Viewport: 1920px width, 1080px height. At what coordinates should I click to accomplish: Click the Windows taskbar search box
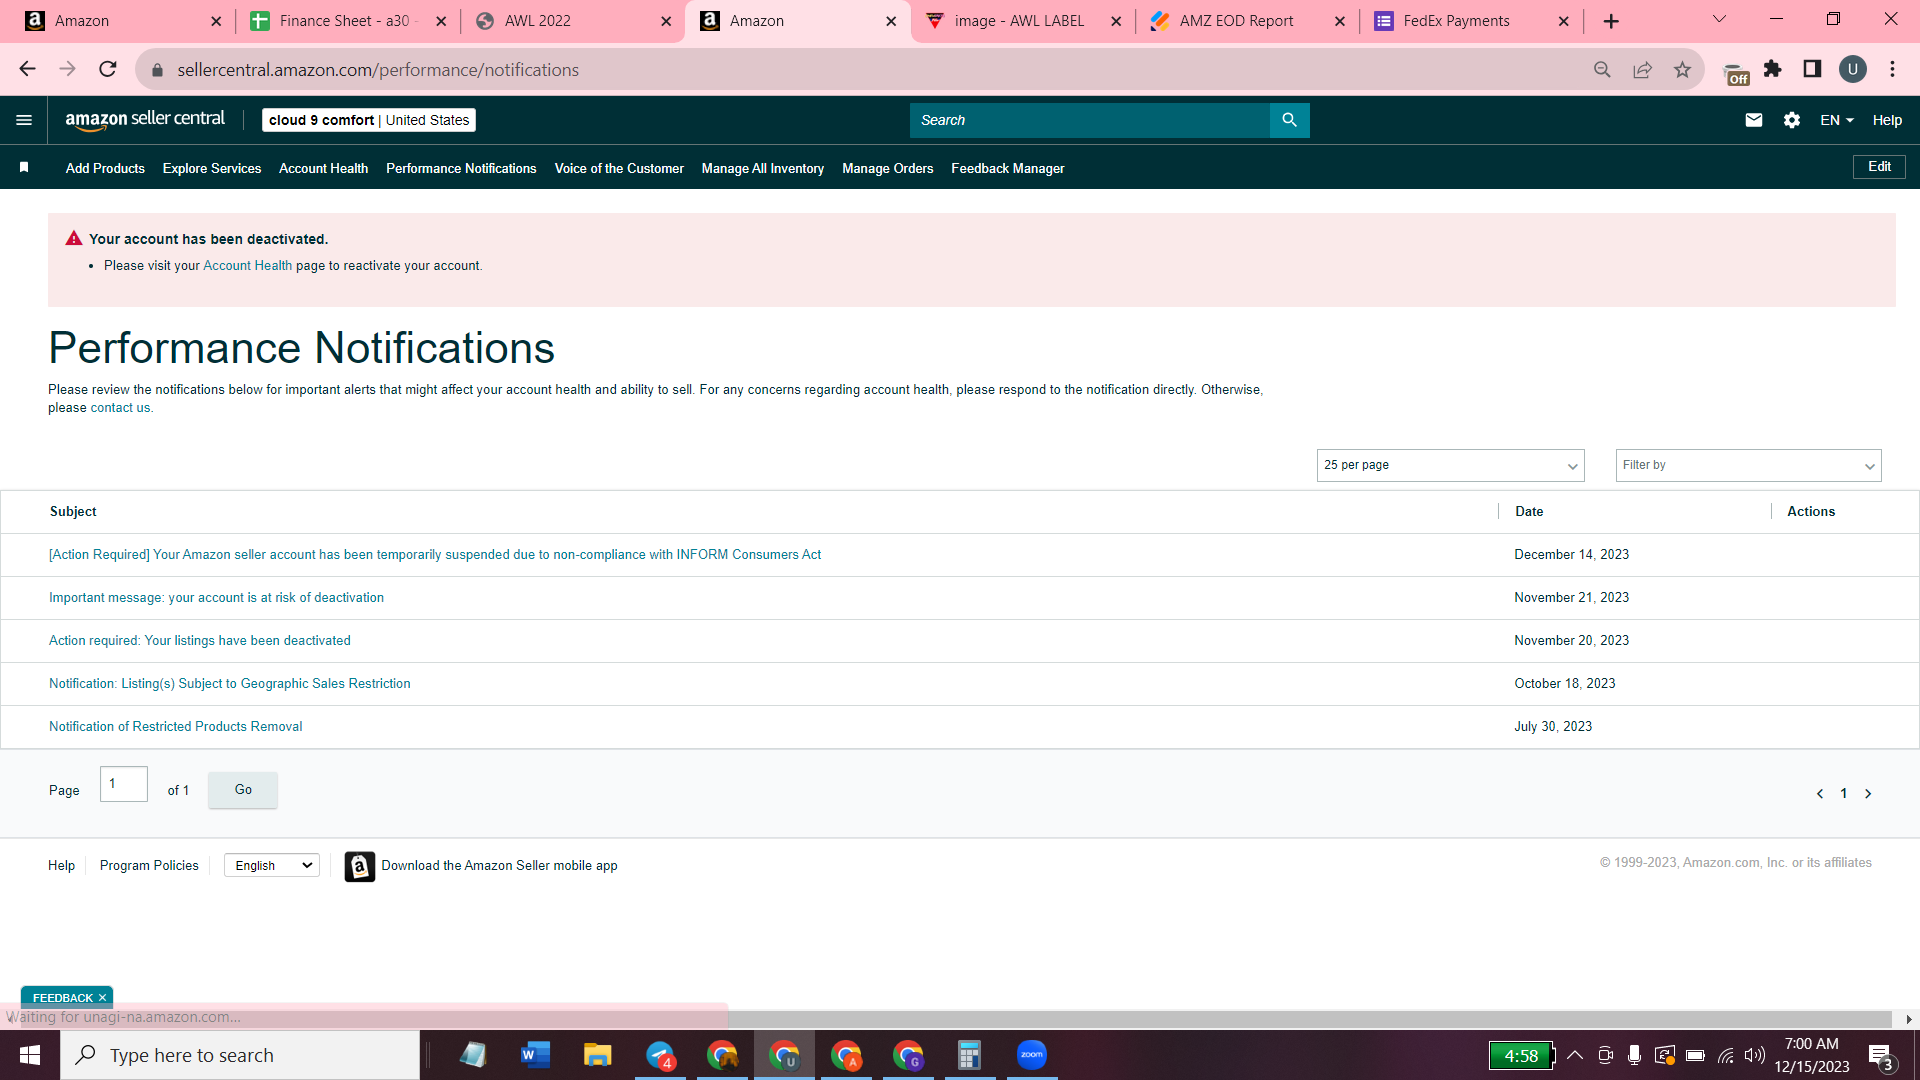240,1055
